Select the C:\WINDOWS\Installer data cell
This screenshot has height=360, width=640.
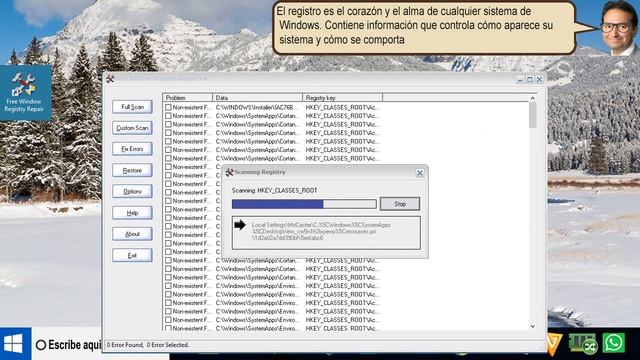(x=258, y=107)
